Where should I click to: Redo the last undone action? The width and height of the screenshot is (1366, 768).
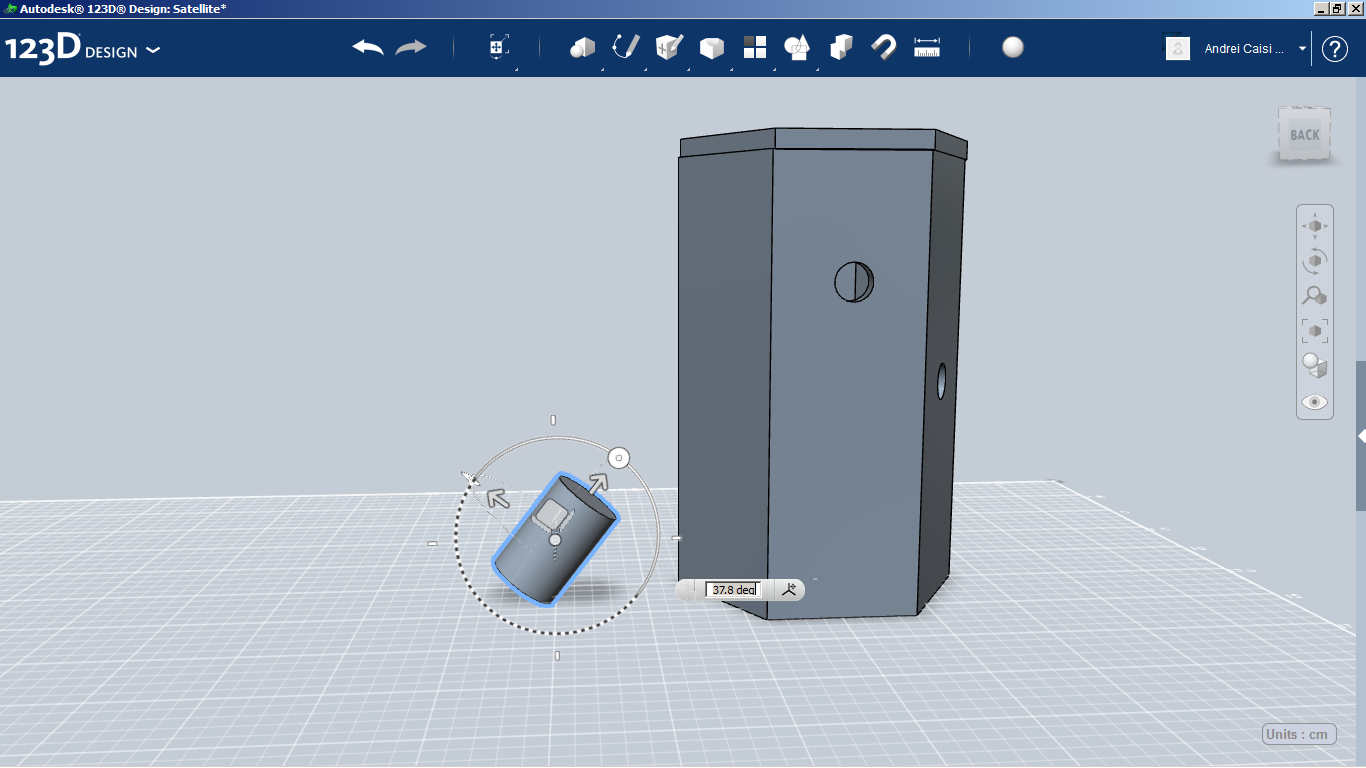[x=411, y=48]
